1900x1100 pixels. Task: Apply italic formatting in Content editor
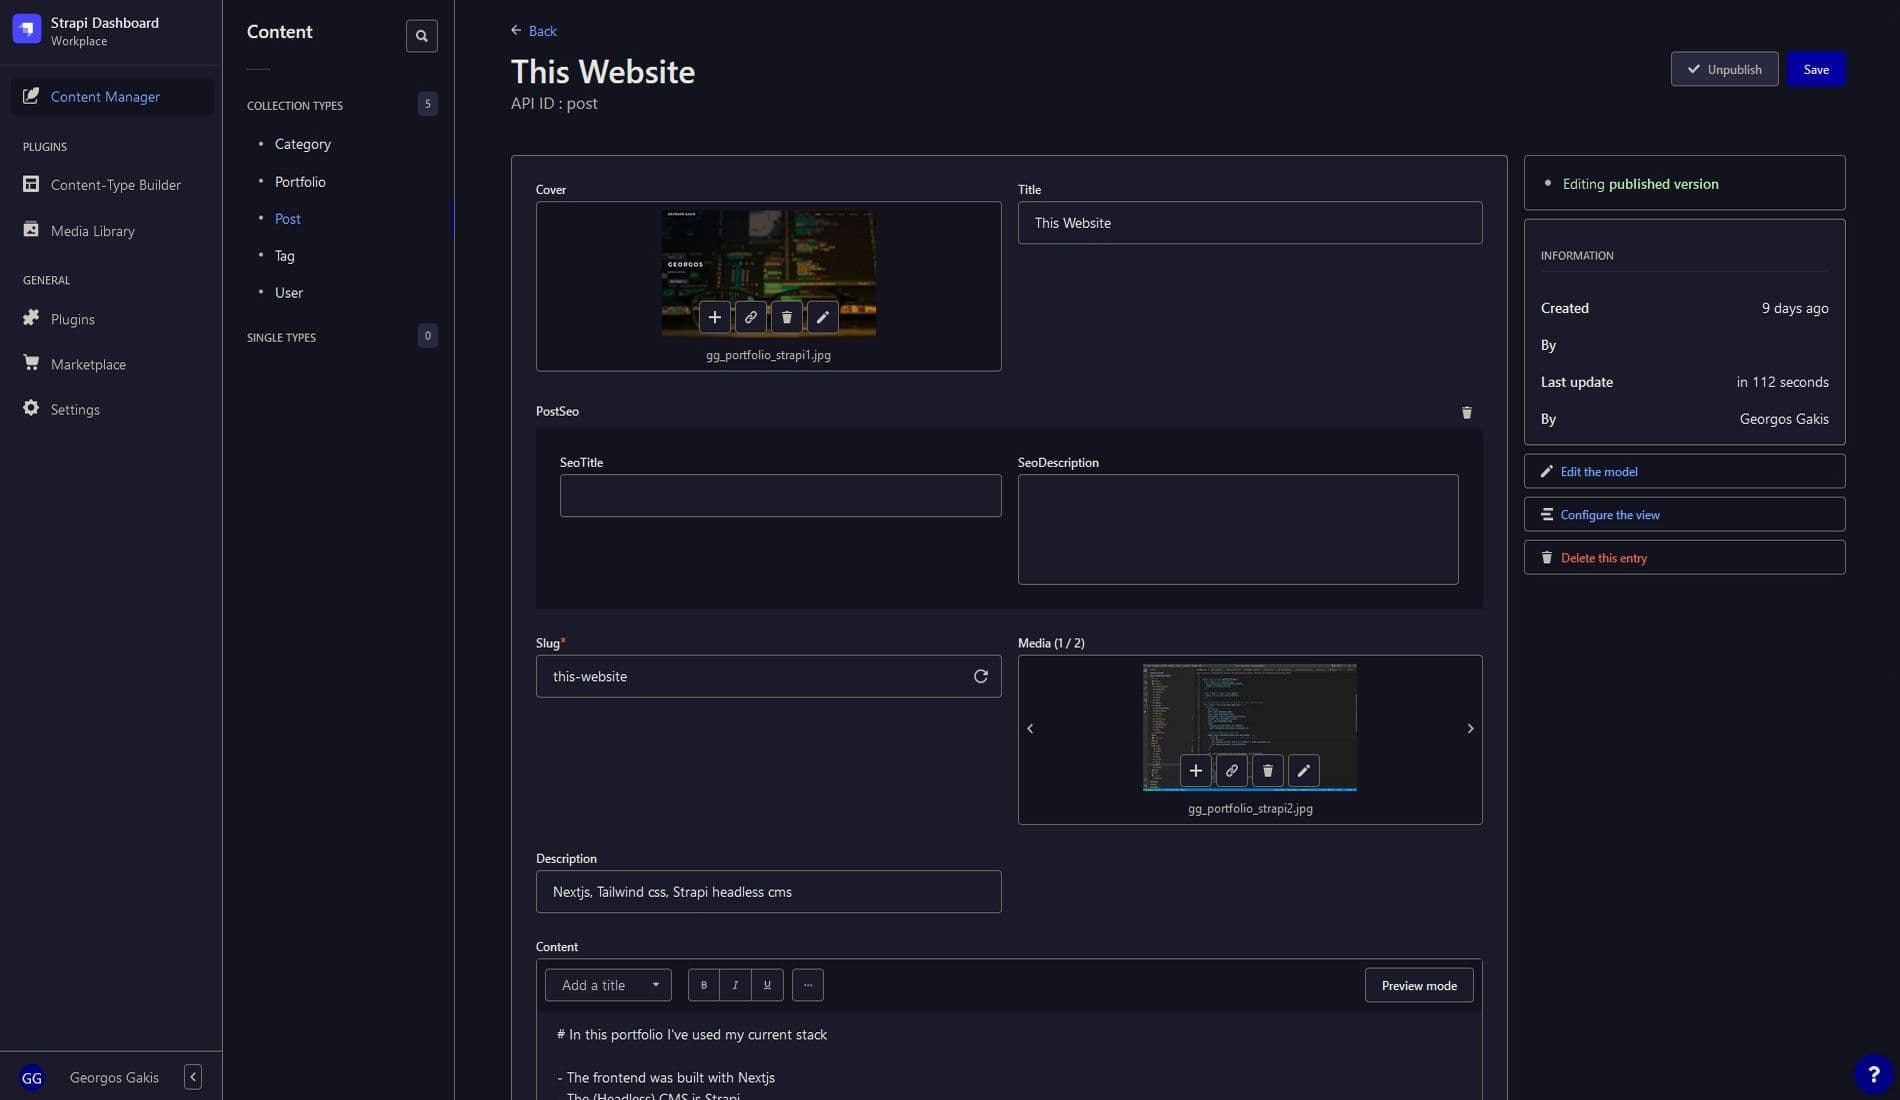(736, 985)
